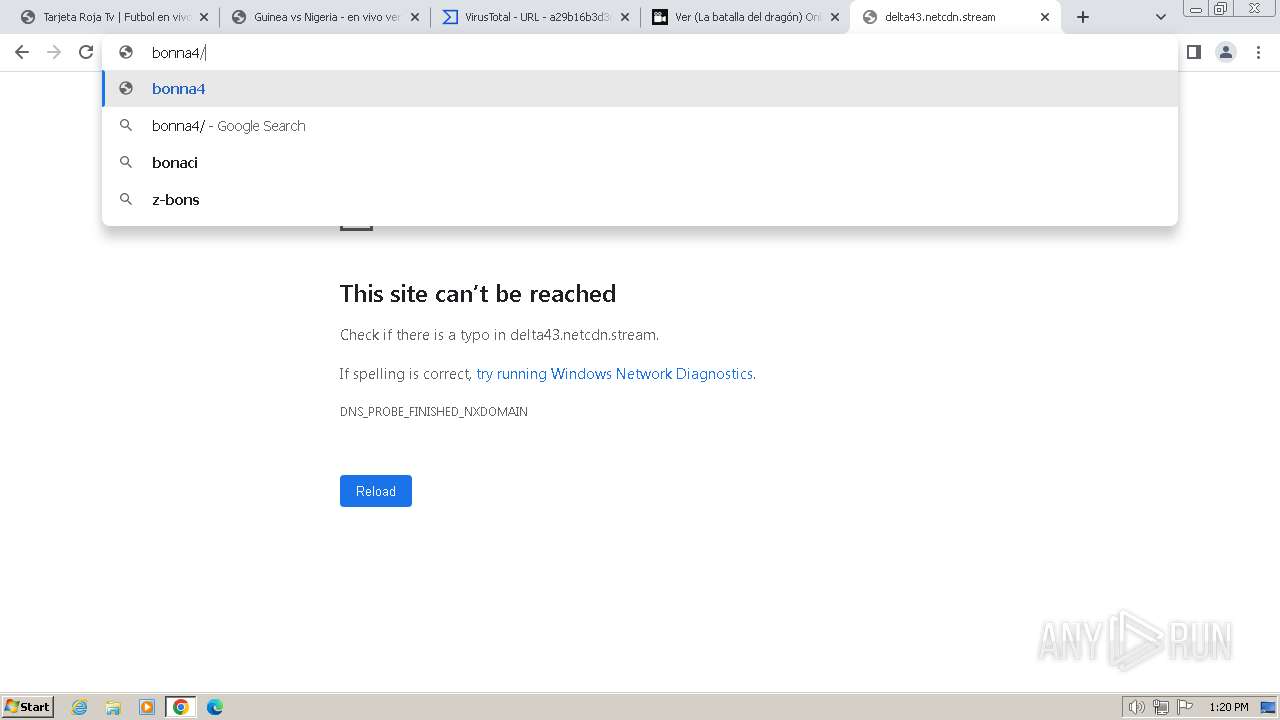Select the Chrome icon in the taskbar

pyautogui.click(x=181, y=707)
